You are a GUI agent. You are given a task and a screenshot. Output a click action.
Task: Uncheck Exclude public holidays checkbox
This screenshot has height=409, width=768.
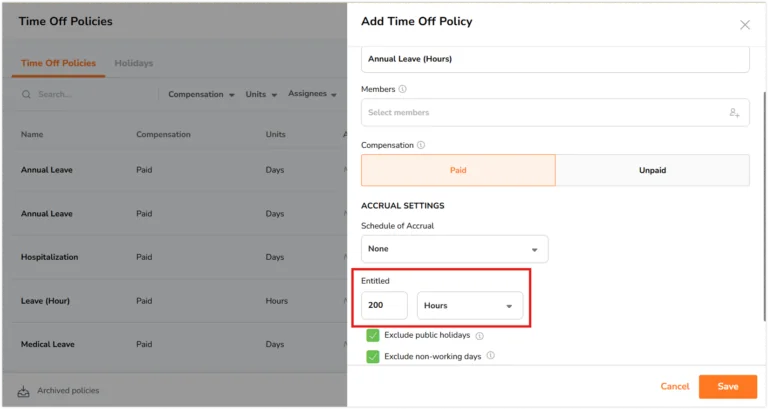pos(373,336)
